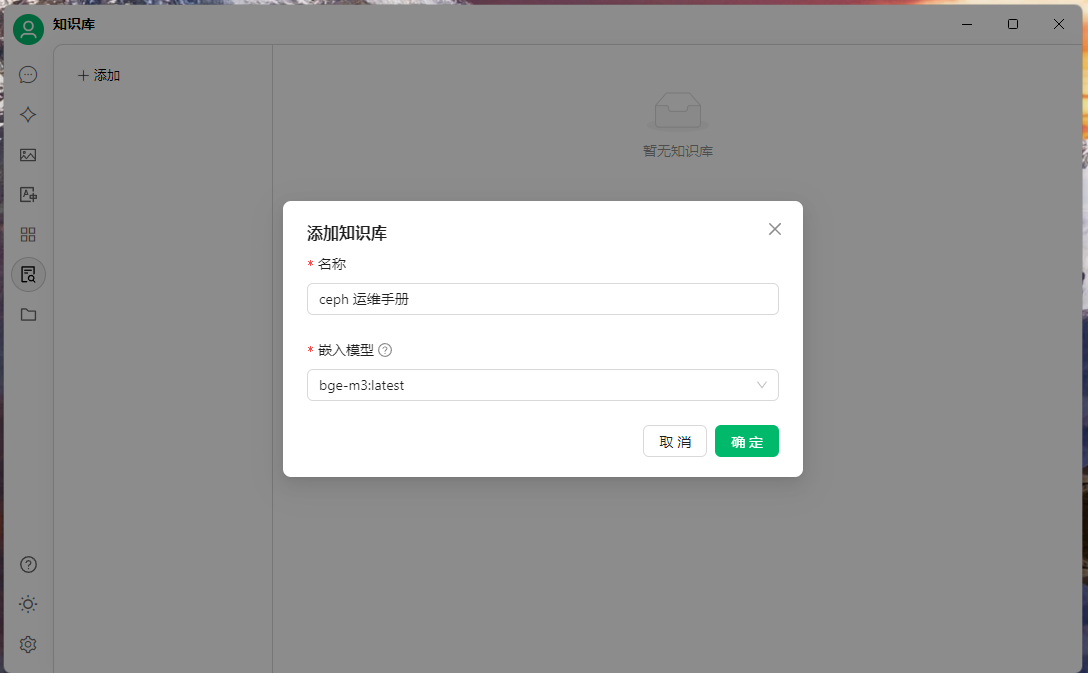This screenshot has height=673, width=1088.
Task: Expand the embedding model dropdown bge-m3:latest
Action: pyautogui.click(x=543, y=385)
